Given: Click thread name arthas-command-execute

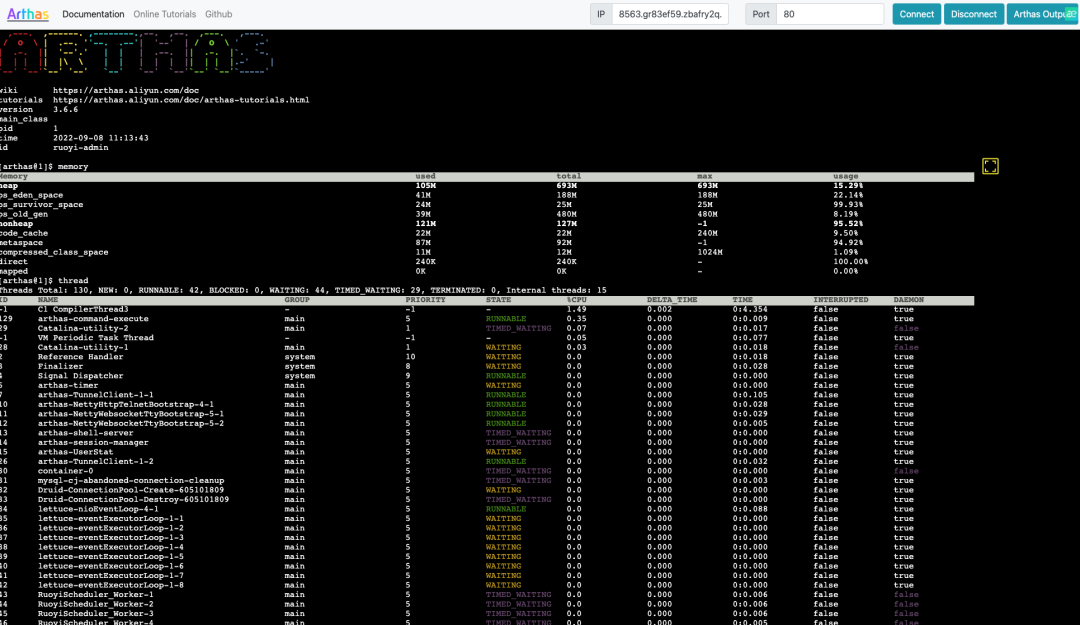Looking at the screenshot, I should [x=93, y=319].
